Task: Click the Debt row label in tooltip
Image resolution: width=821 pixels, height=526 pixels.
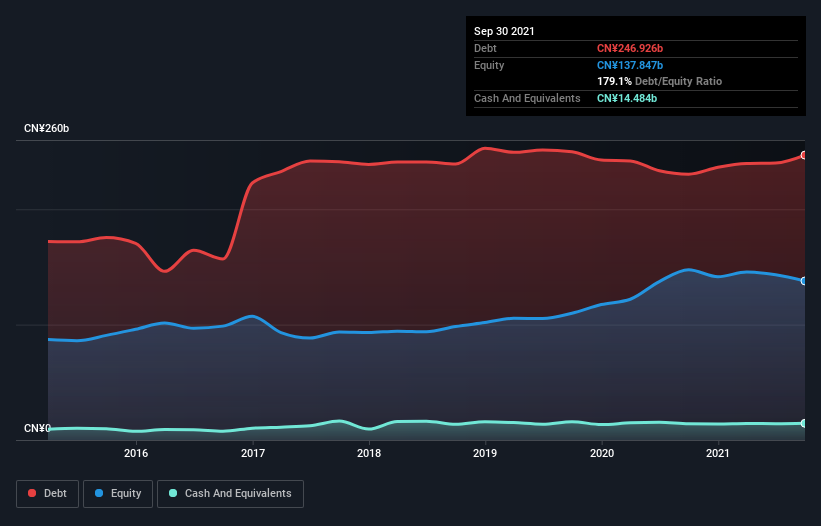Action: coord(485,48)
